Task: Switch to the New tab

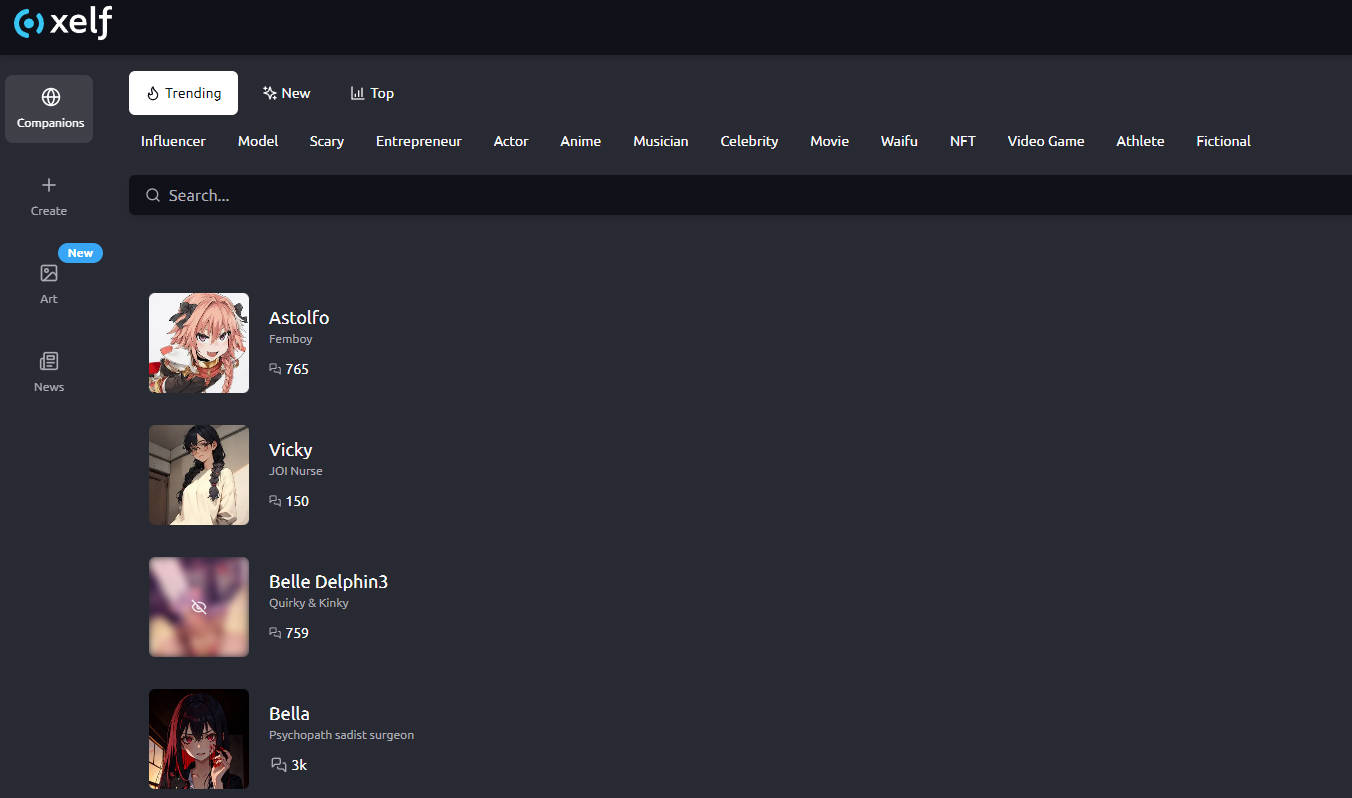Action: click(x=286, y=93)
